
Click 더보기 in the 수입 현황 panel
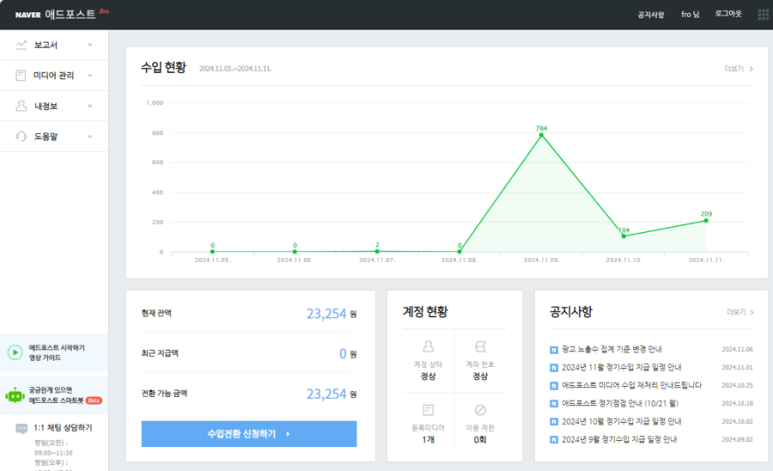tap(738, 69)
